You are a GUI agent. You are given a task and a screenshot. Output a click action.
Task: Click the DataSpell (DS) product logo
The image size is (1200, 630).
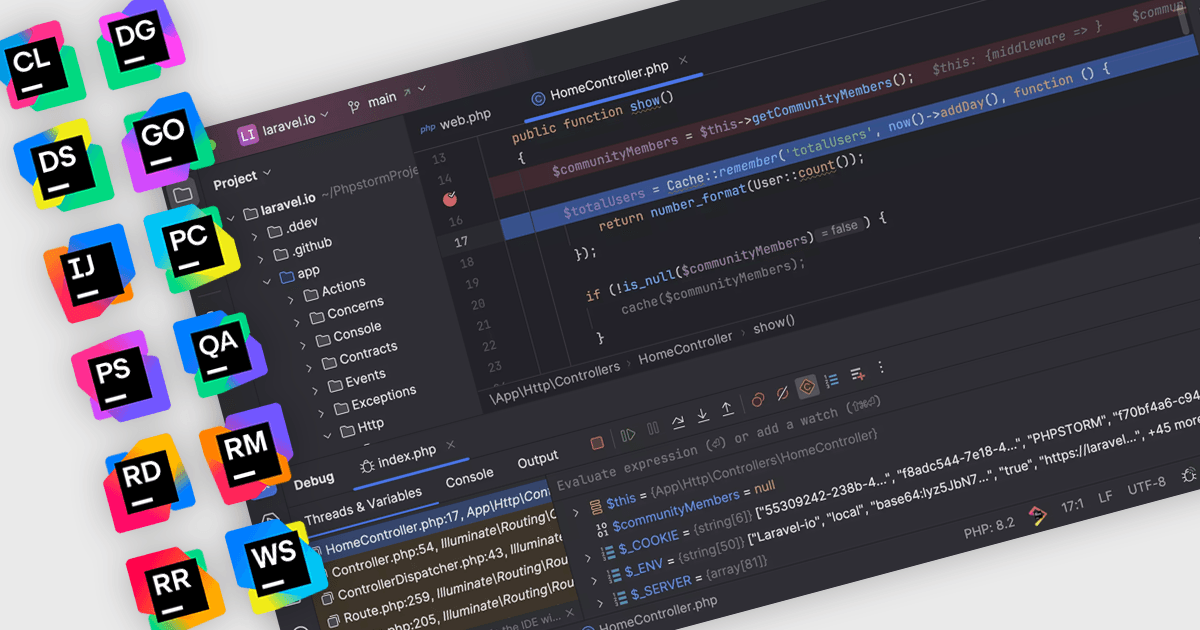[x=62, y=163]
